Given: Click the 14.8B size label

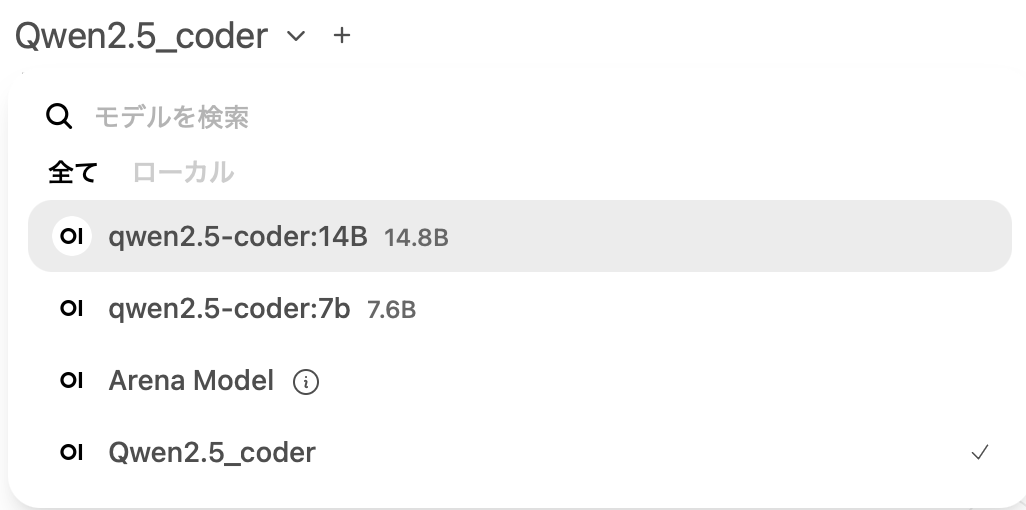Looking at the screenshot, I should (x=416, y=238).
